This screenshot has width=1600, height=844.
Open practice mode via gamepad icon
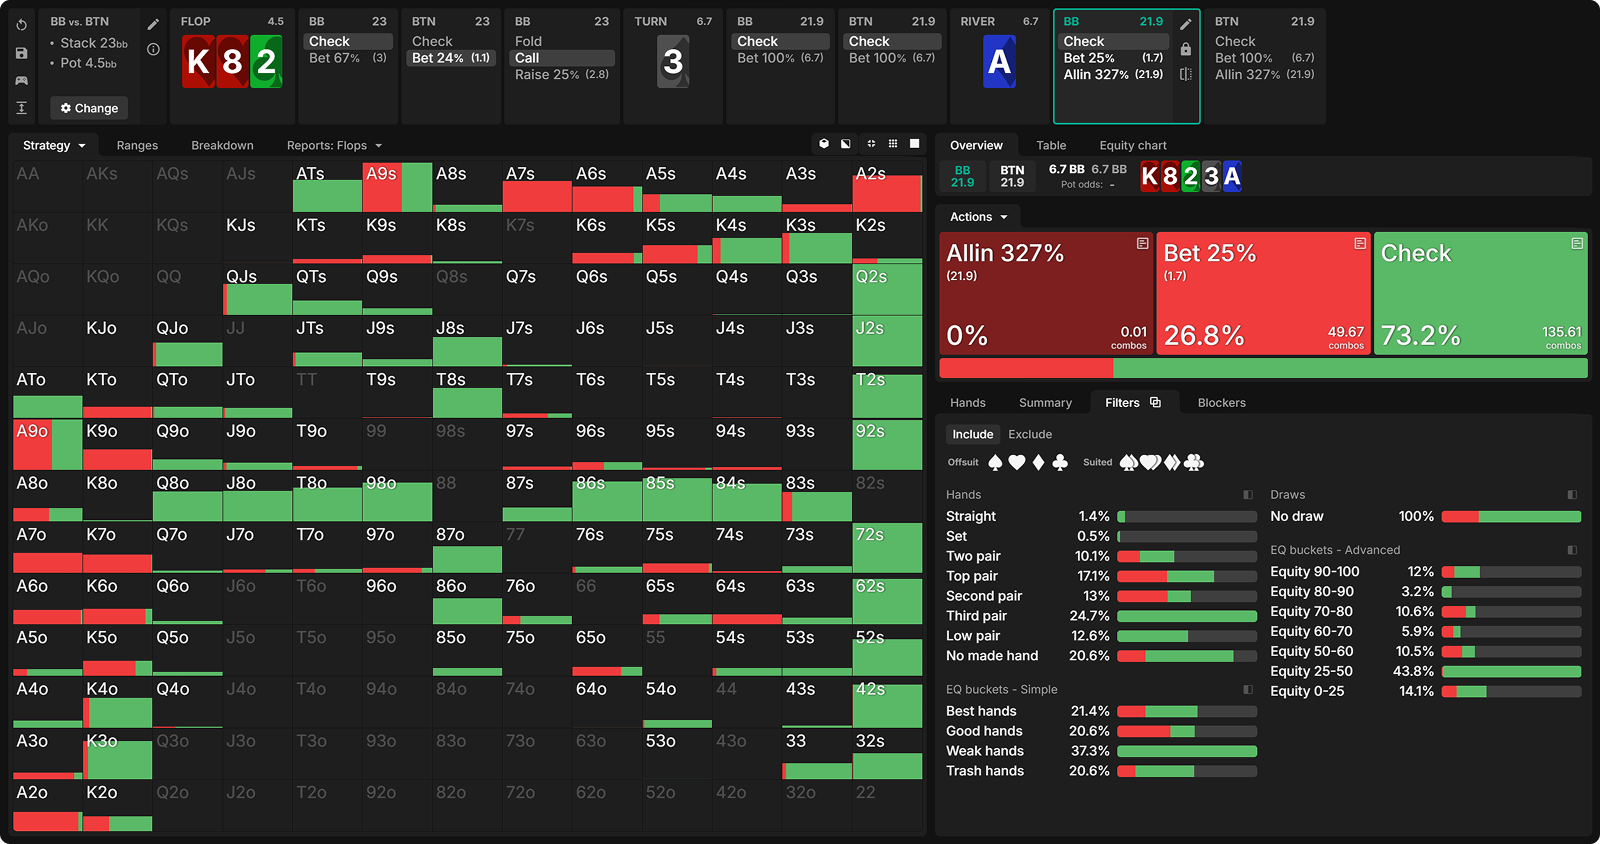(22, 80)
